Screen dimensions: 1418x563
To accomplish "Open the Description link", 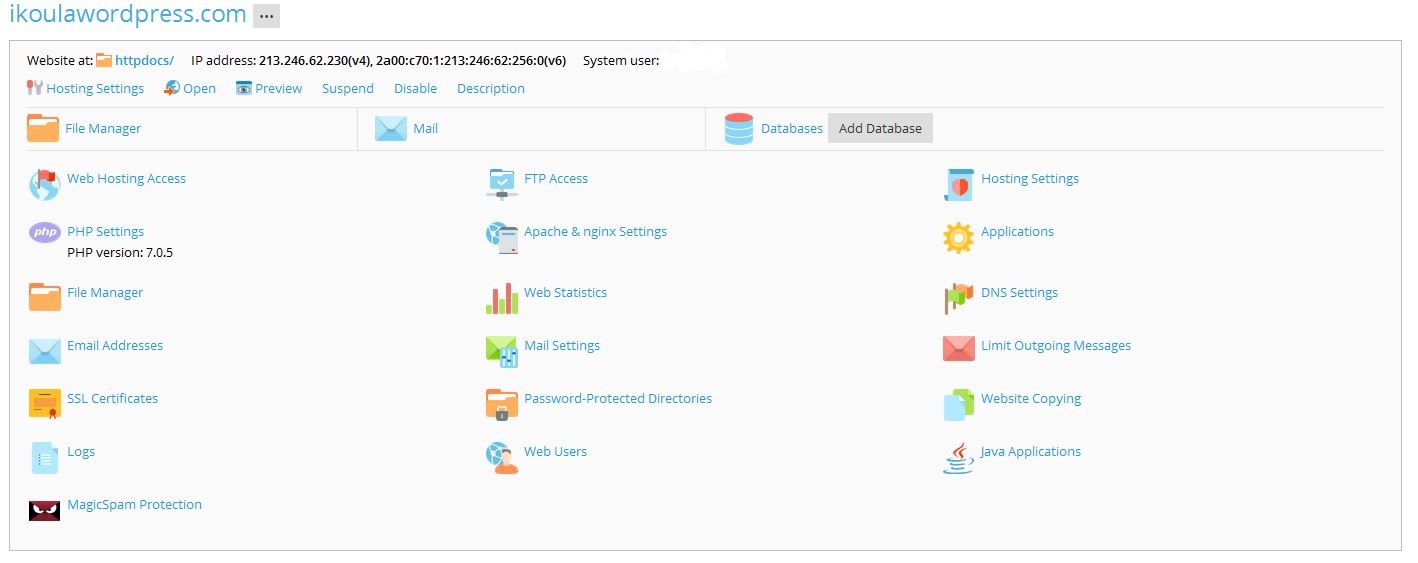I will [x=491, y=88].
